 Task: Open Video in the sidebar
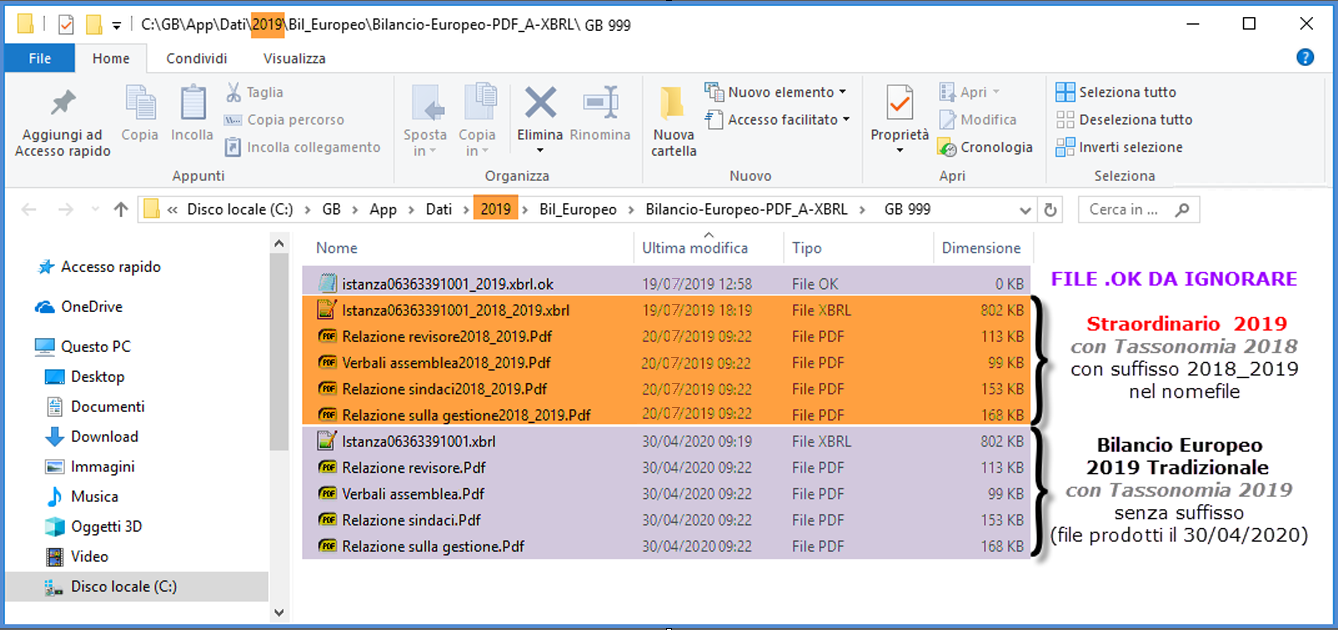pos(77,557)
